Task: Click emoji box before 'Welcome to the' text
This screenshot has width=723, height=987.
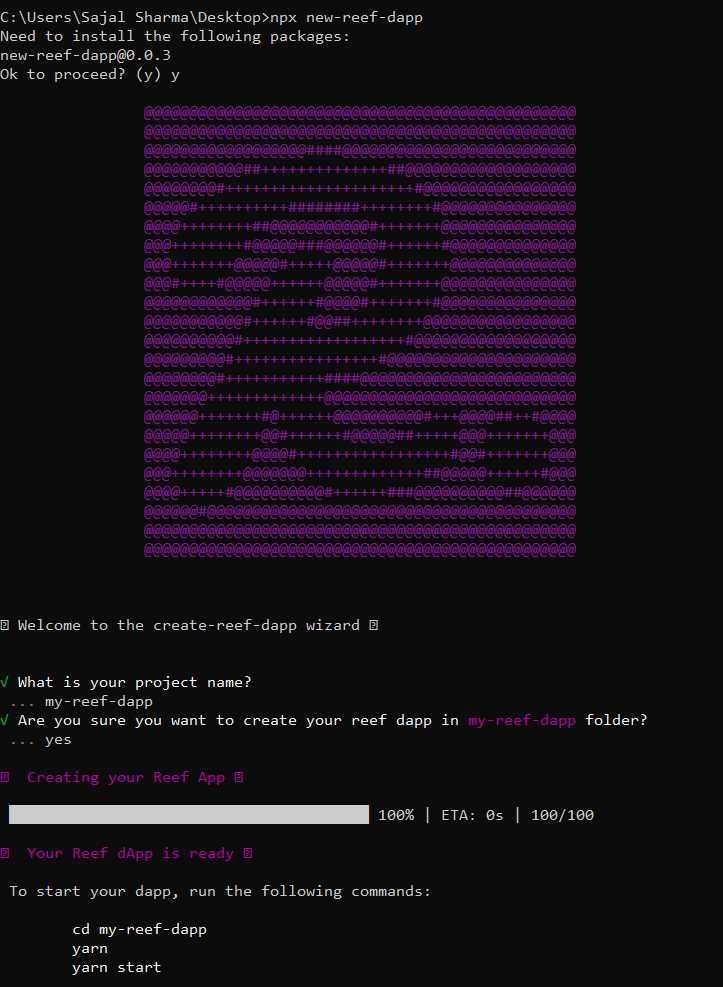Action: pyautogui.click(x=4, y=625)
